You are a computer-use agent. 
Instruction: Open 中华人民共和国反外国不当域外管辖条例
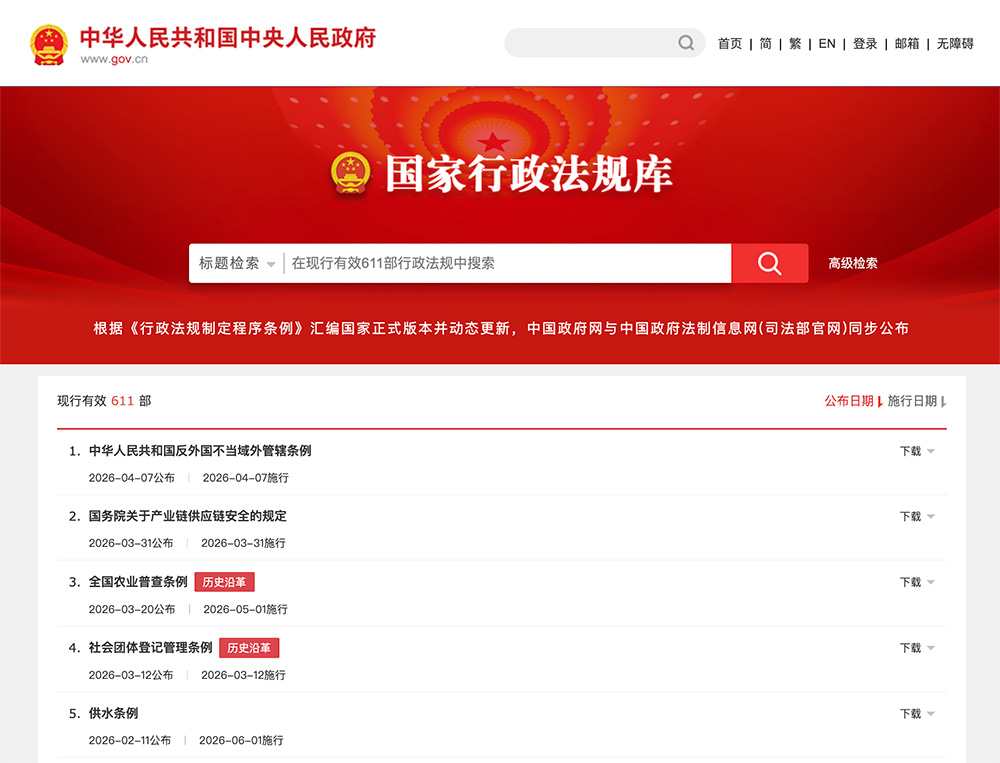(x=200, y=450)
